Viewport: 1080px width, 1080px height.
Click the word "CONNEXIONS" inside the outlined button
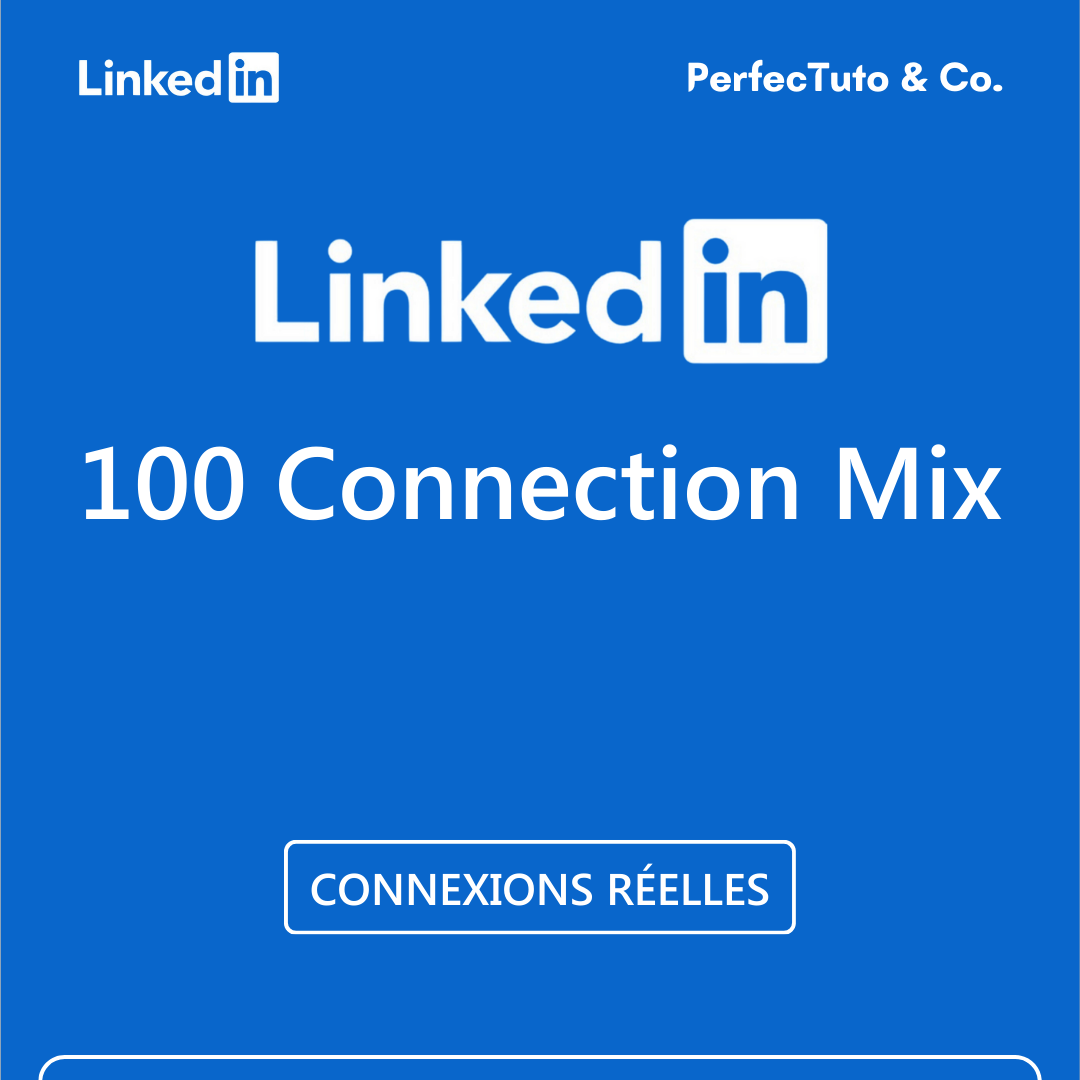pos(451,889)
